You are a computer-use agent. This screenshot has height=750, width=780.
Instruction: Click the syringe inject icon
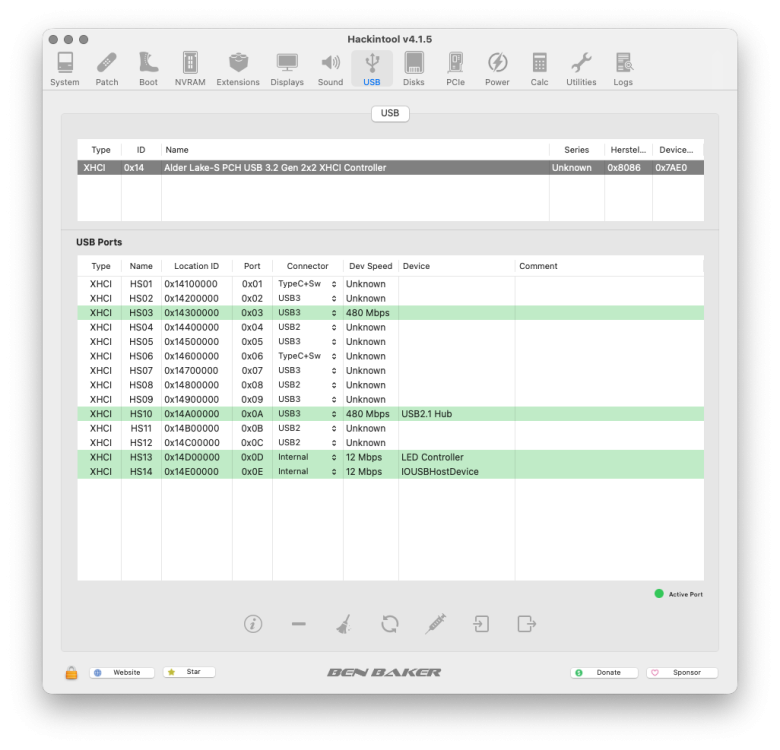435,624
